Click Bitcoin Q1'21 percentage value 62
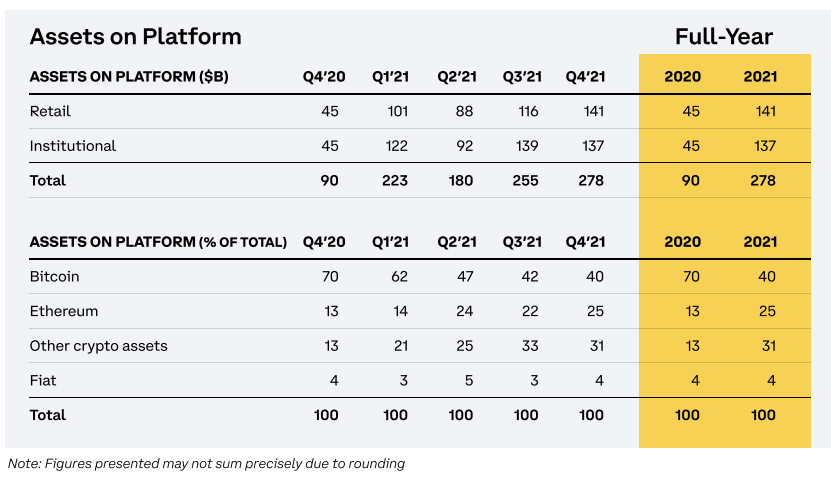The height and width of the screenshot is (491, 831). (x=398, y=276)
